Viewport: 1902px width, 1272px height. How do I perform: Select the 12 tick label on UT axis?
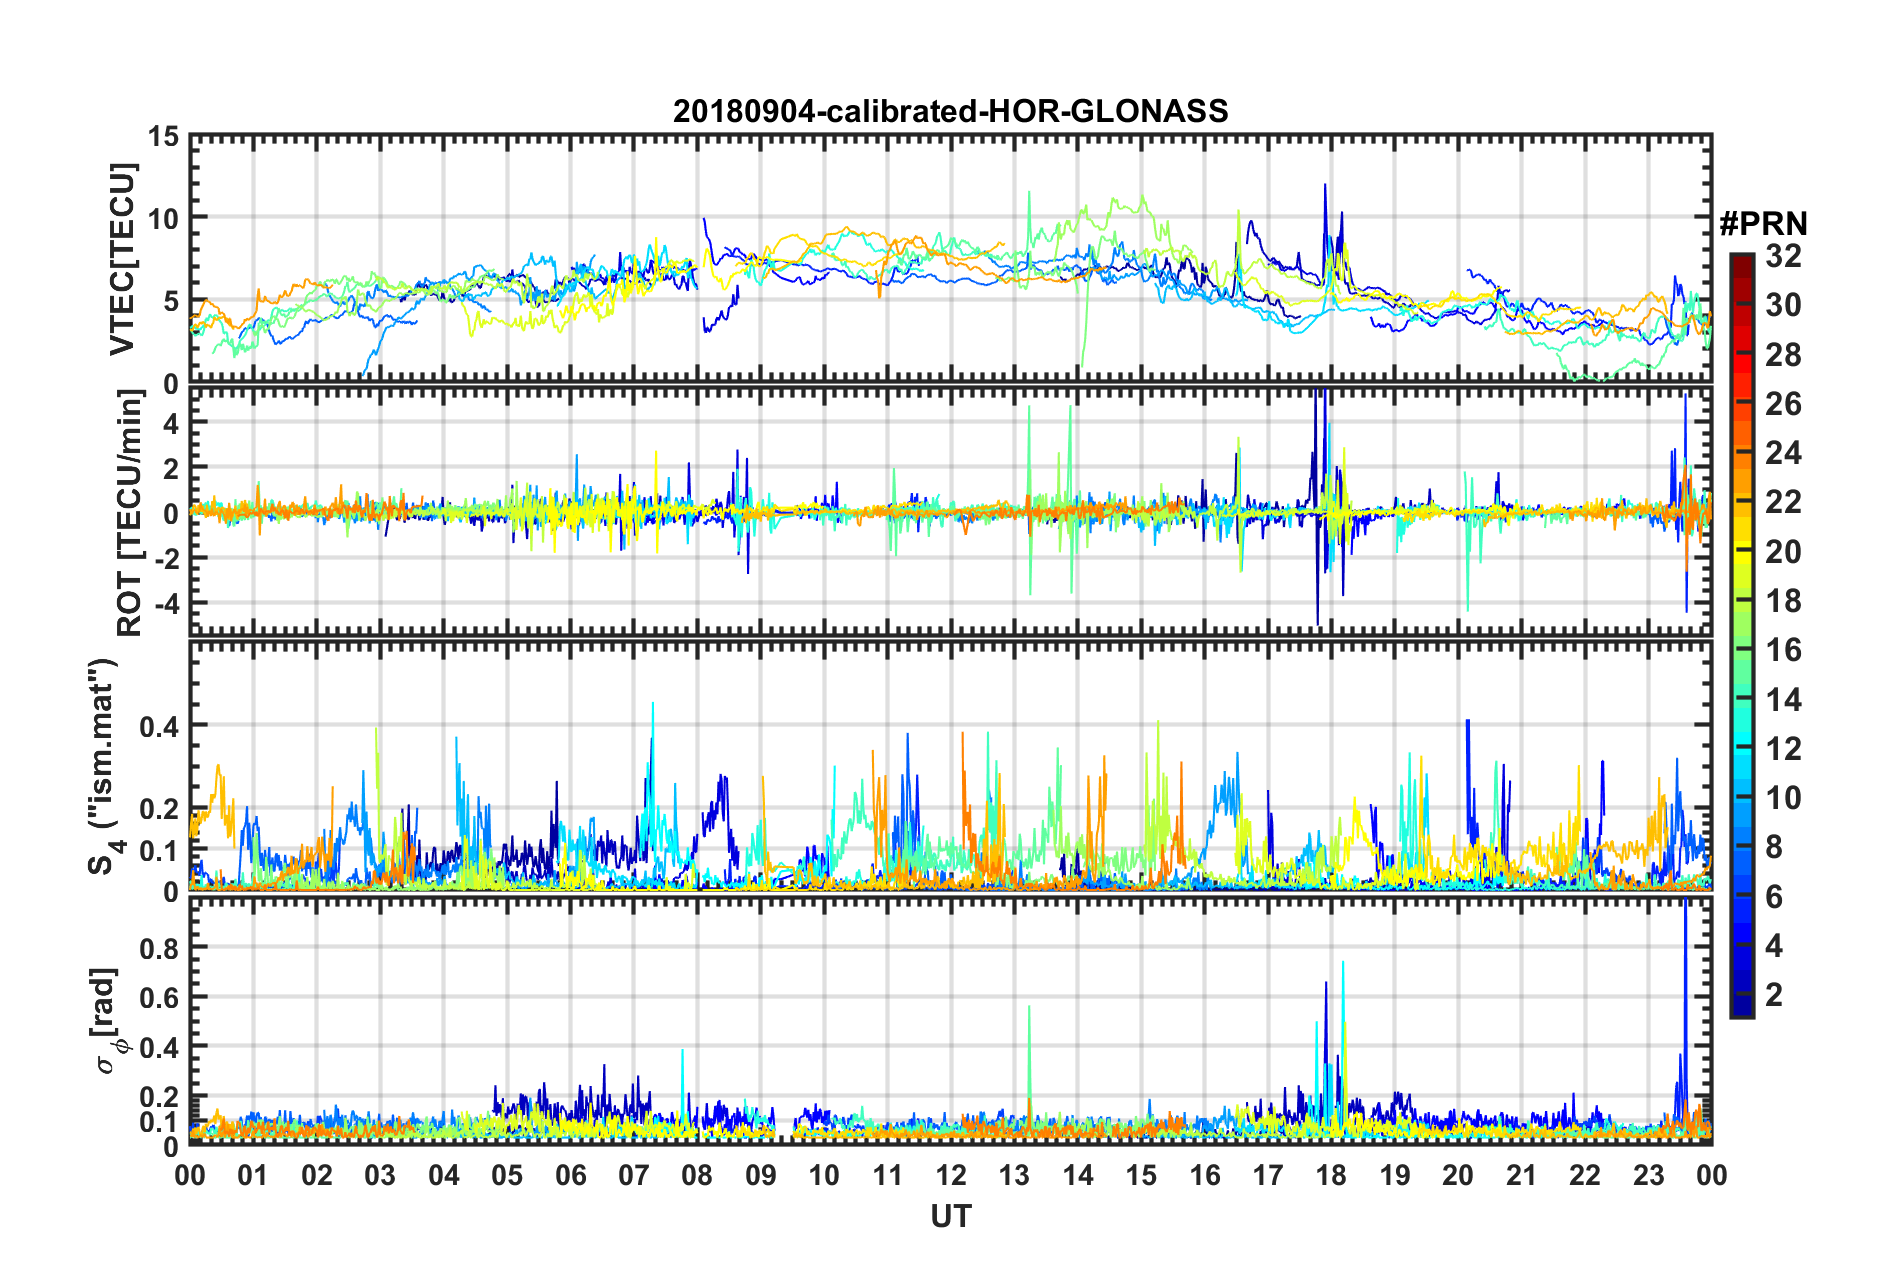click(x=951, y=1175)
